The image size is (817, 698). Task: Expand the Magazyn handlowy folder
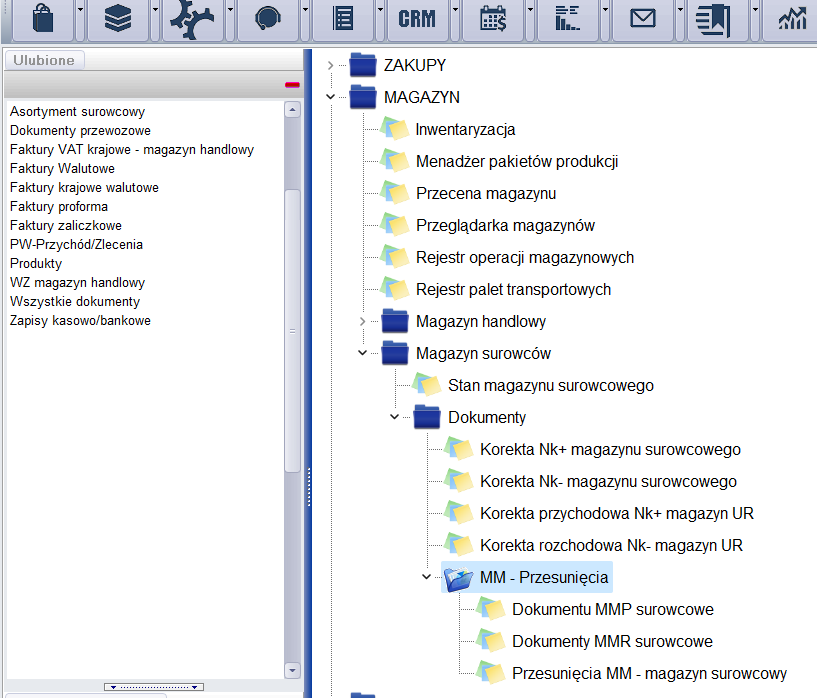coord(363,322)
